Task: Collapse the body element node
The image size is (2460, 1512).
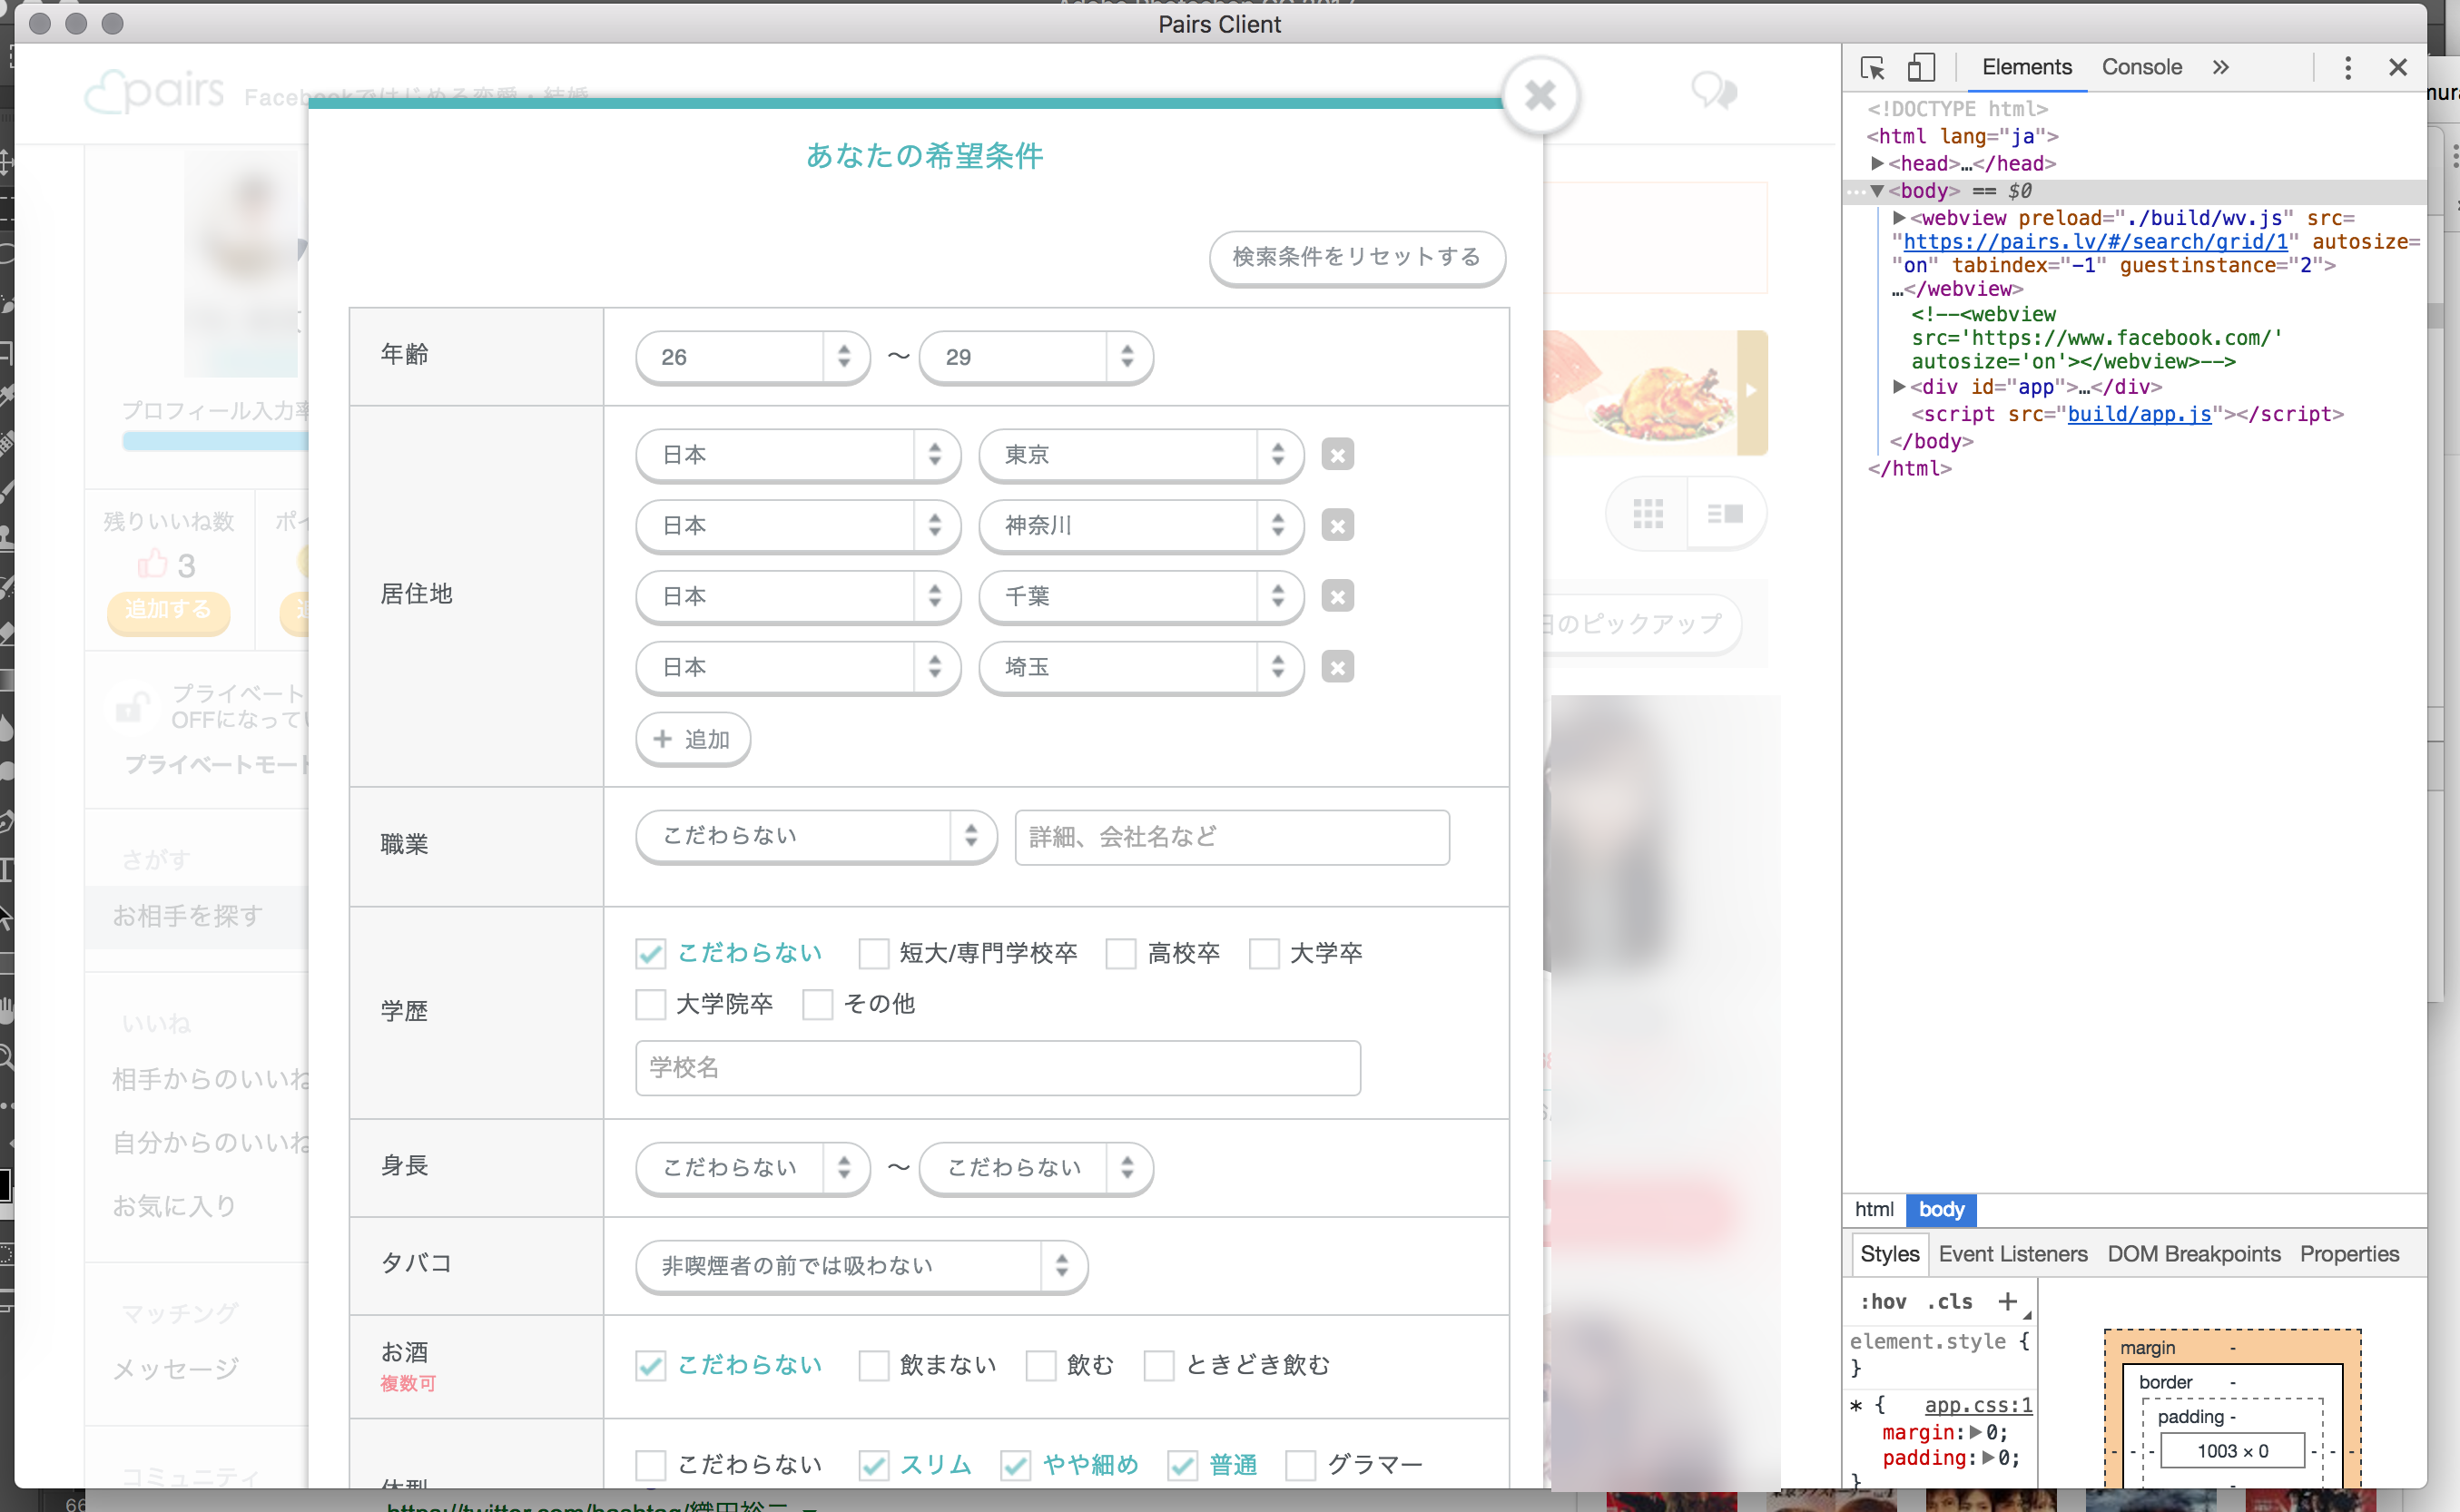Action: pos(1877,190)
